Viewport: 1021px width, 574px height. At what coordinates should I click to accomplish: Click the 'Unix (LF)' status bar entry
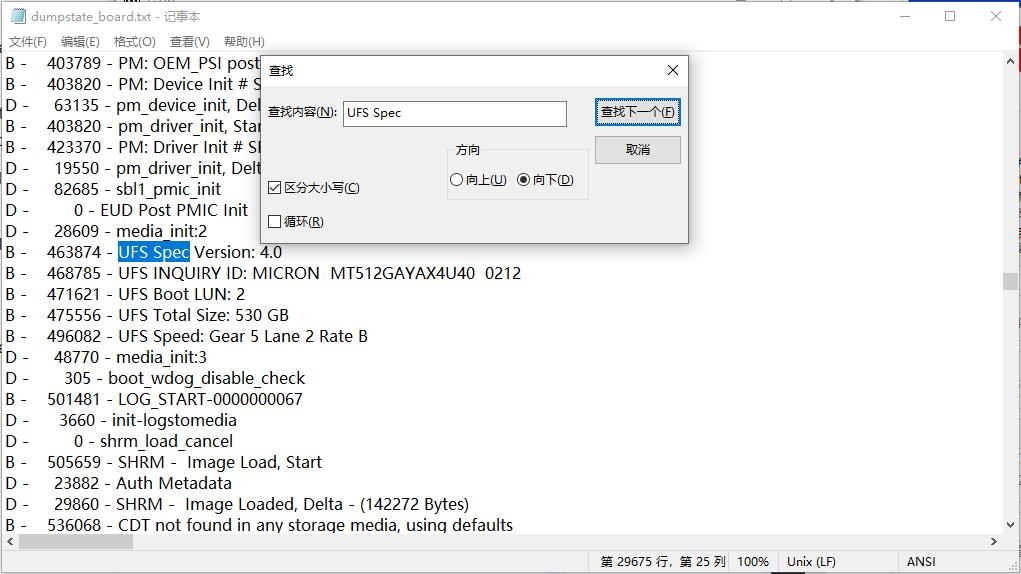(811, 561)
